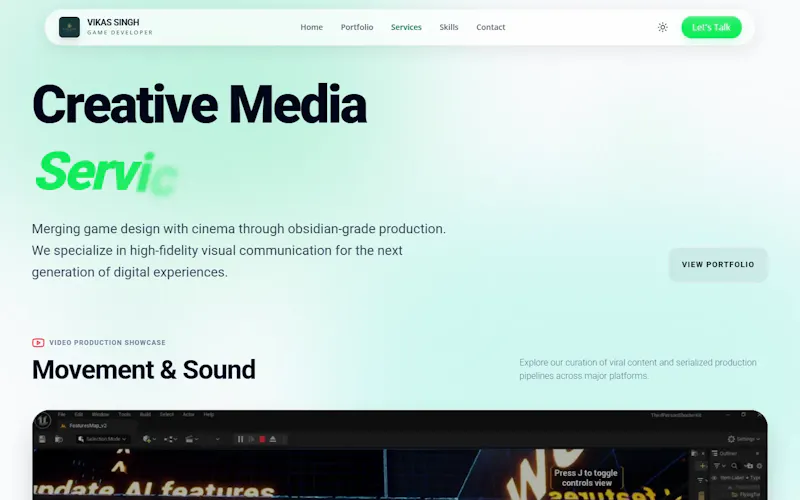This screenshot has height=500, width=800.
Task: Select the Services nav link
Action: 406,27
